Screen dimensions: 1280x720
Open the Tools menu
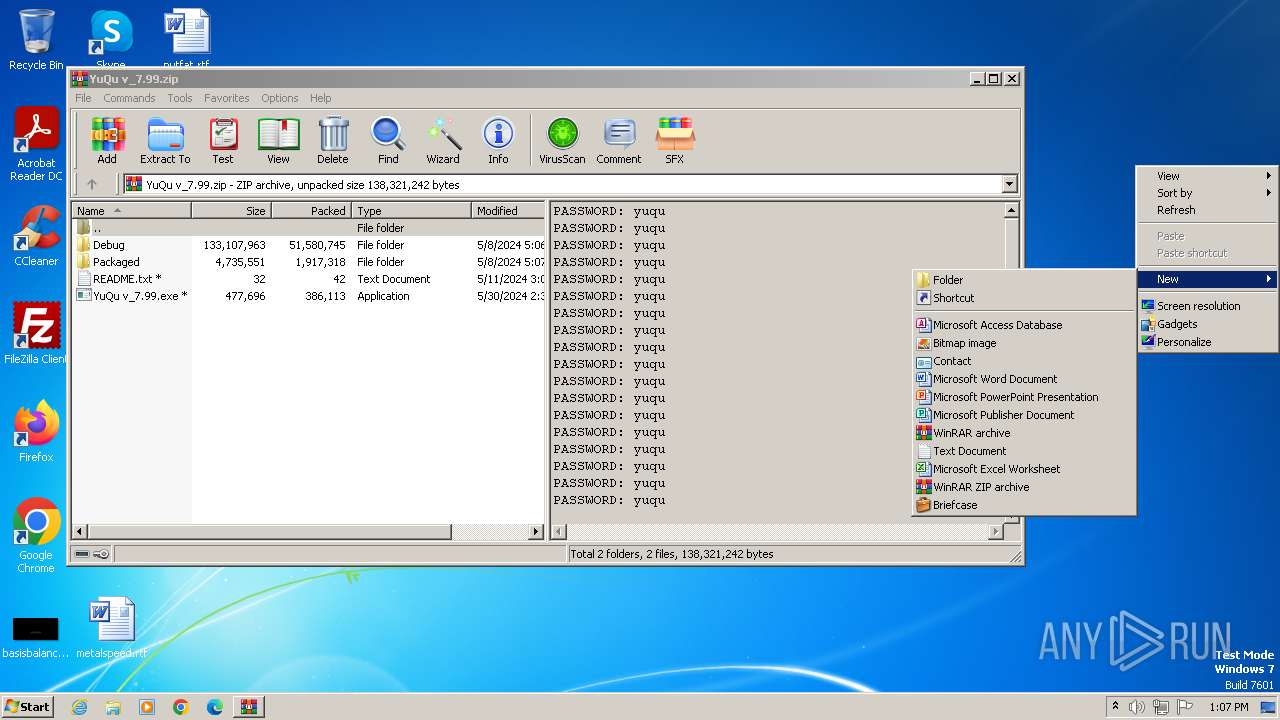[180, 98]
